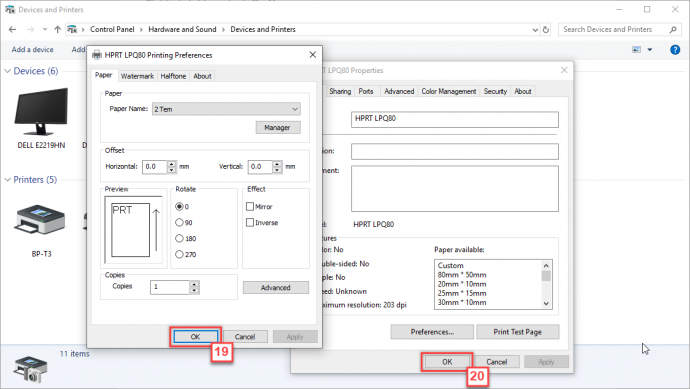690x389 pixels.
Task: Click the Horizontal offset field
Action: [x=154, y=167]
